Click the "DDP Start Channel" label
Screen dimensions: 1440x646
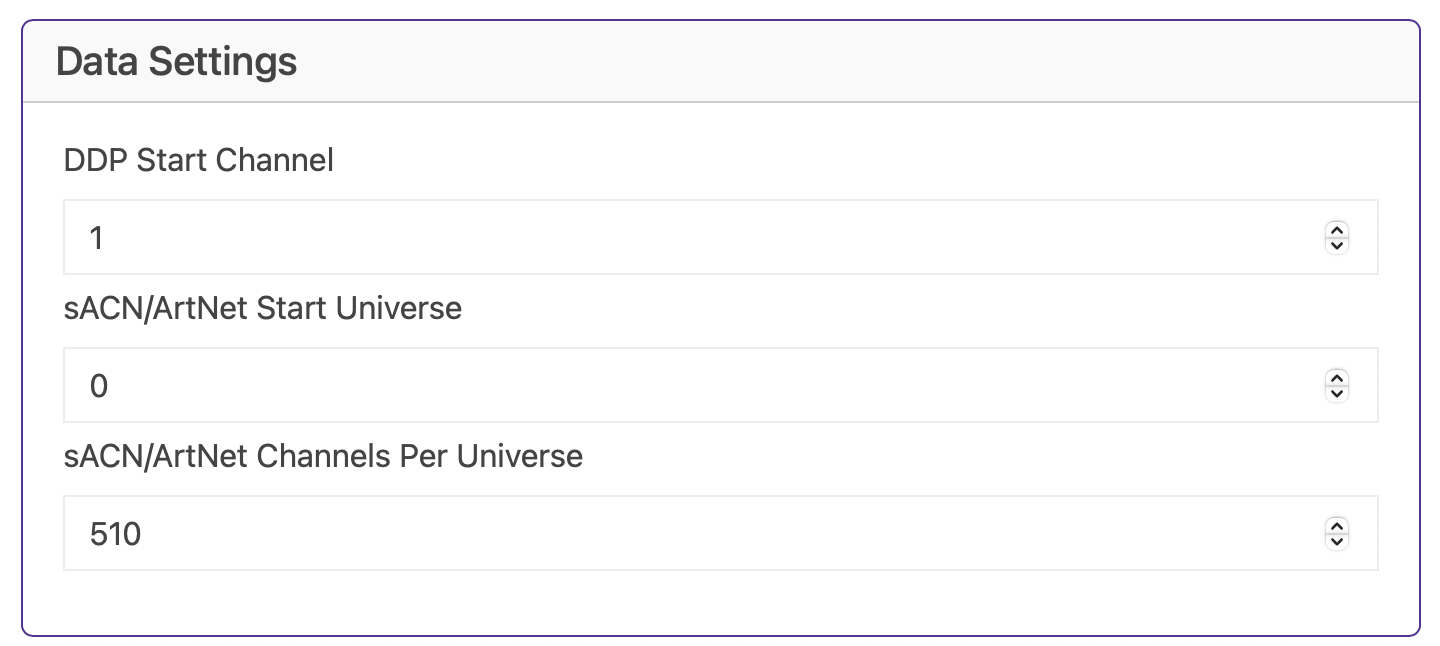pos(199,160)
